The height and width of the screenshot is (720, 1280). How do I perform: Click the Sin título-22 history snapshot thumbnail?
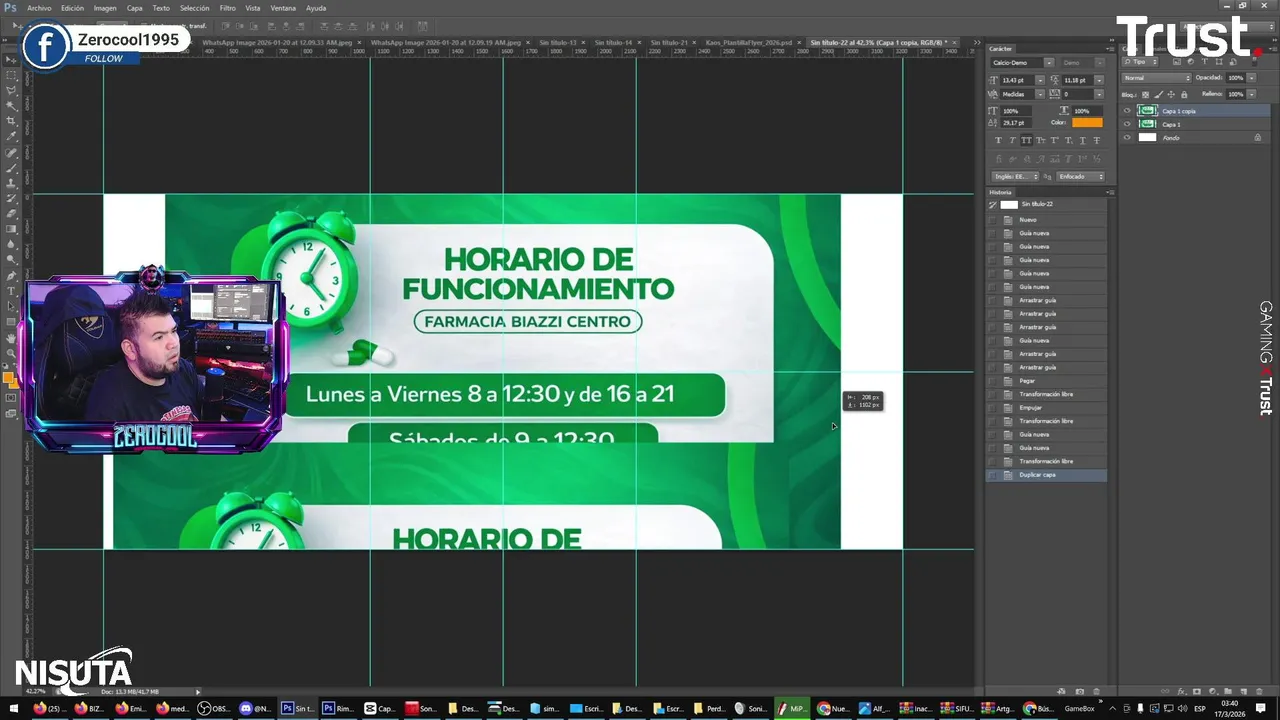(x=1009, y=204)
